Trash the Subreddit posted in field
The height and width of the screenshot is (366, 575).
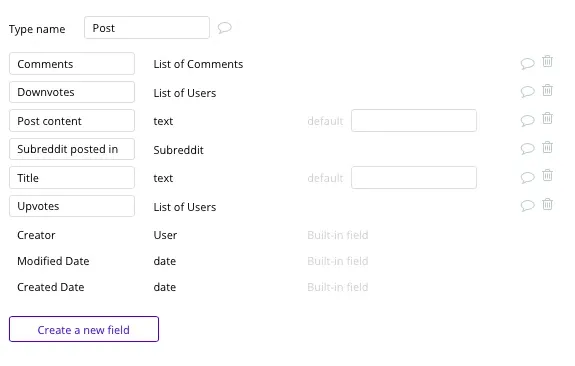(547, 147)
